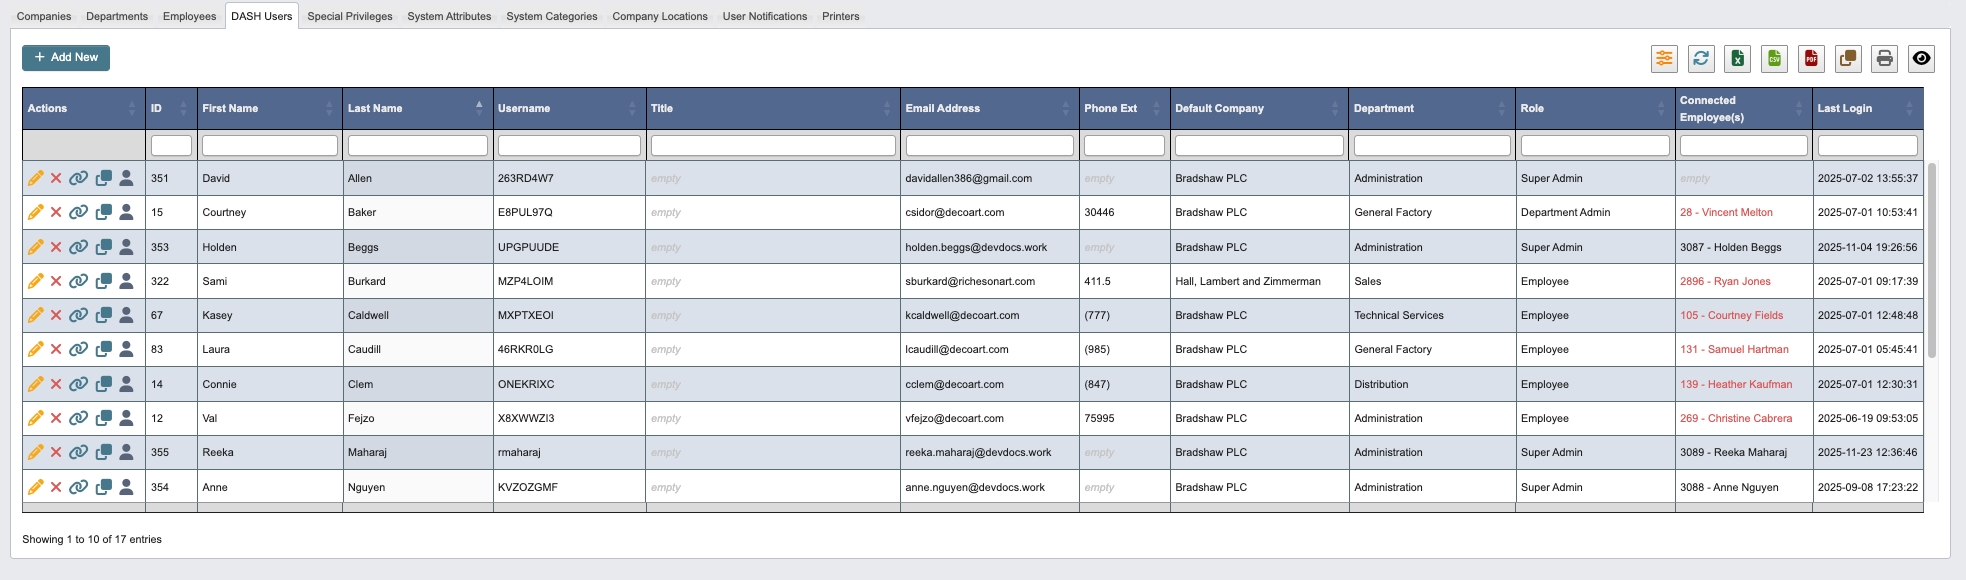Click the link icon for Holden Beggs

(x=78, y=247)
